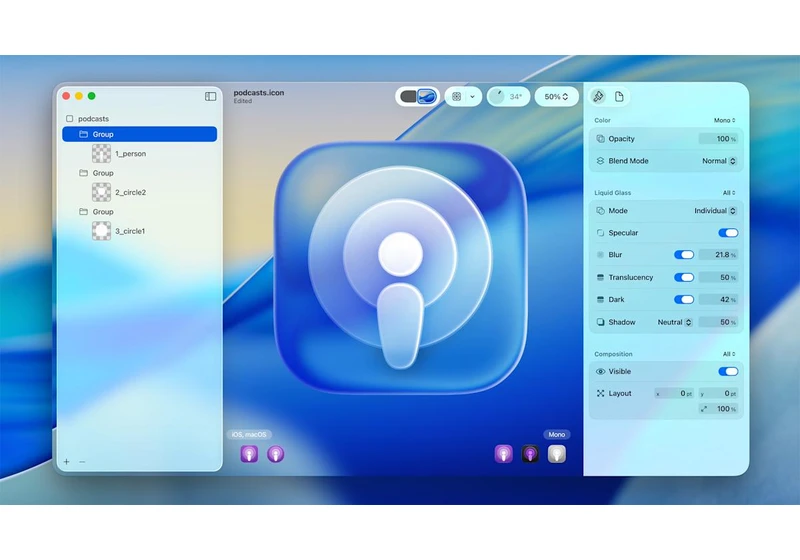Viewport: 800px width, 560px height.
Task: Click the large podcasts icon on canvas
Action: 401,268
